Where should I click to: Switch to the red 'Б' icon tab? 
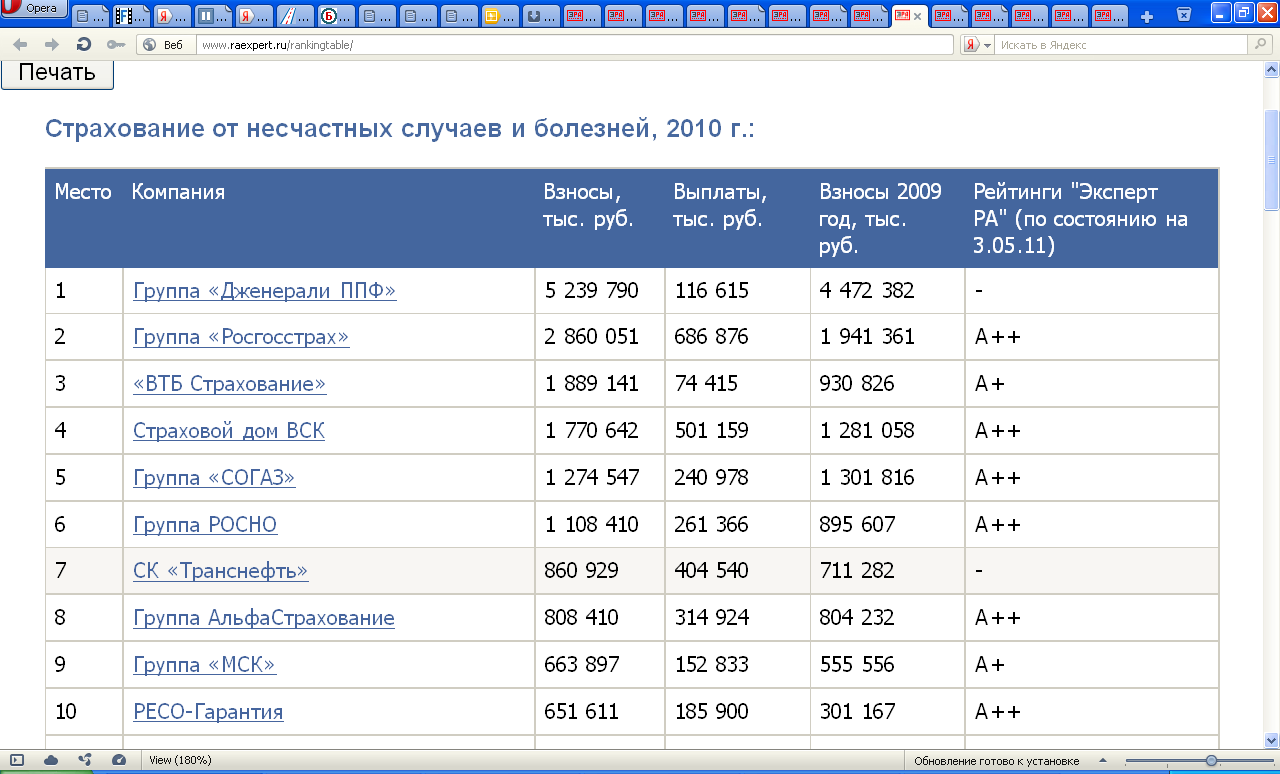(336, 16)
